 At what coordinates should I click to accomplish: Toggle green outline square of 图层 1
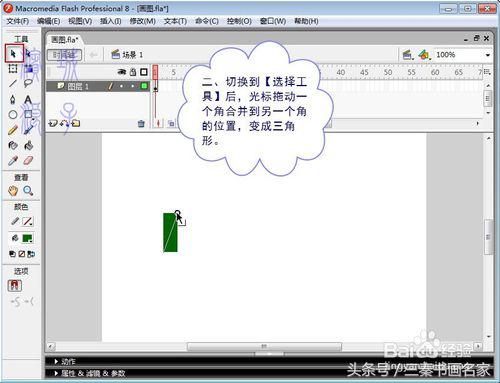pyautogui.click(x=144, y=86)
